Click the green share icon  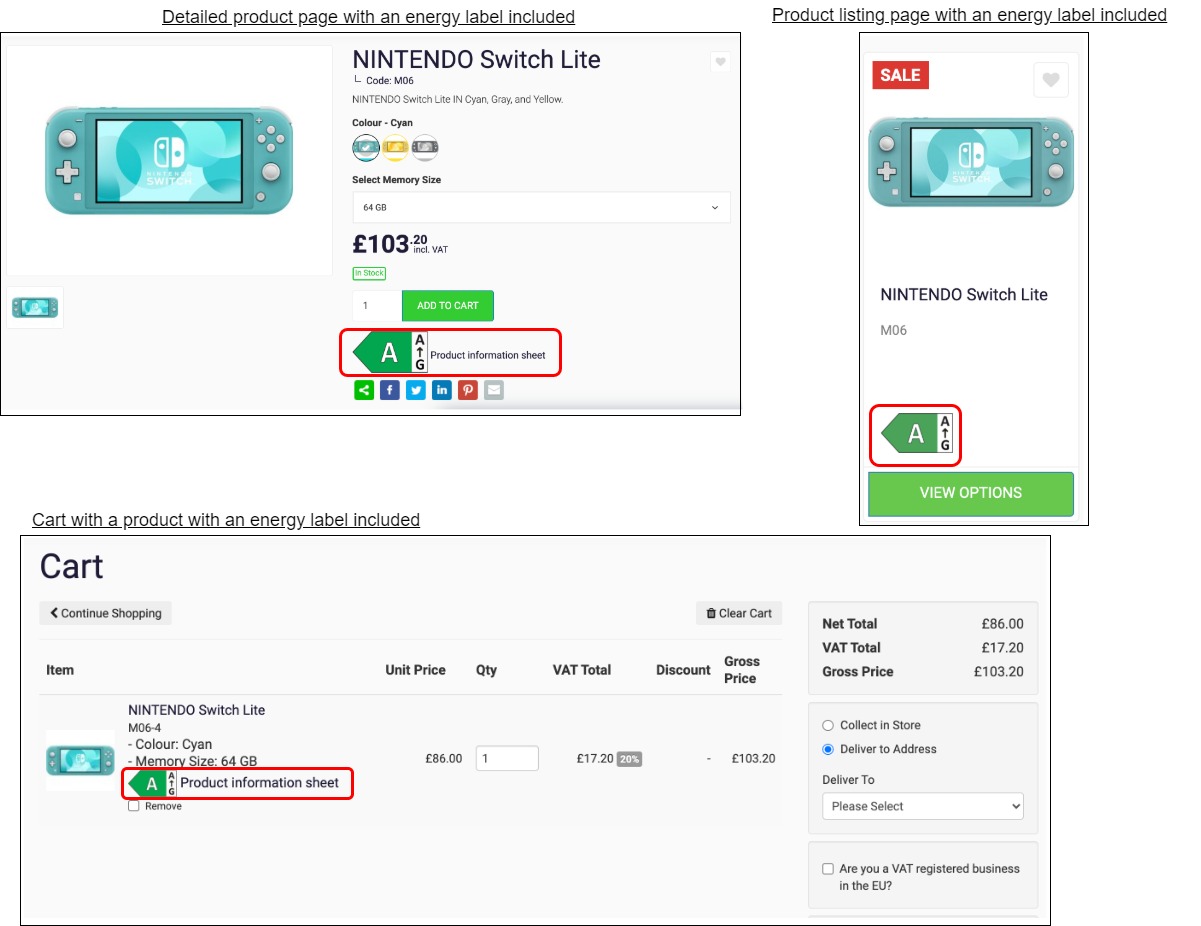pyautogui.click(x=364, y=390)
